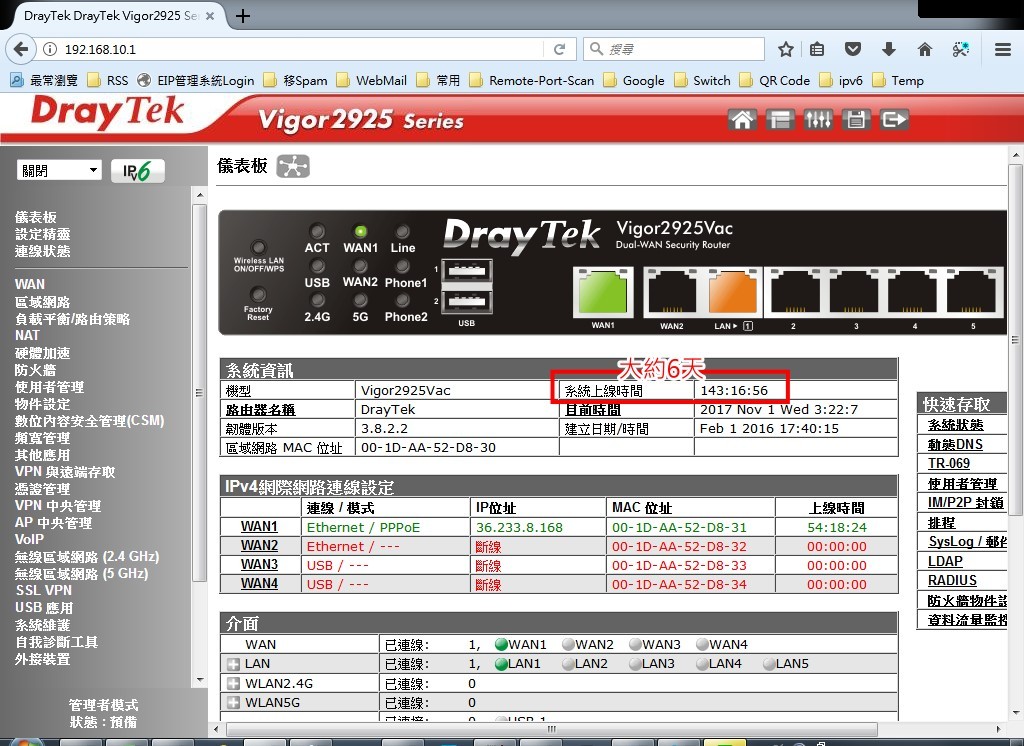1024x746 pixels.
Task: Open the WAN1 link in IPv4 table
Action: click(x=259, y=527)
